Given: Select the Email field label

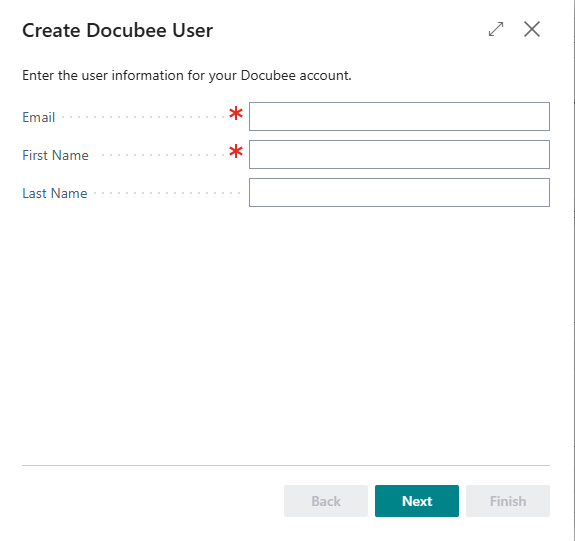Looking at the screenshot, I should tap(39, 117).
